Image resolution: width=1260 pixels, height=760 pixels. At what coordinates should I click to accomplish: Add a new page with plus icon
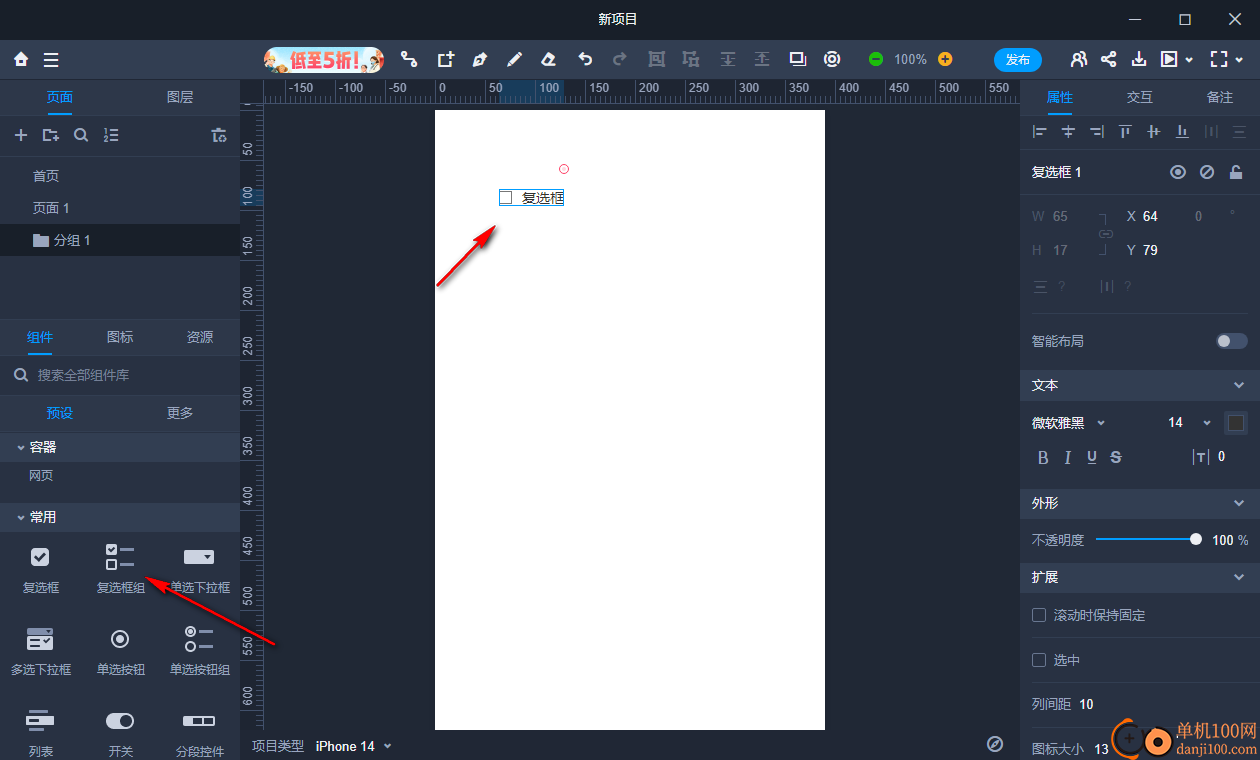[x=21, y=135]
